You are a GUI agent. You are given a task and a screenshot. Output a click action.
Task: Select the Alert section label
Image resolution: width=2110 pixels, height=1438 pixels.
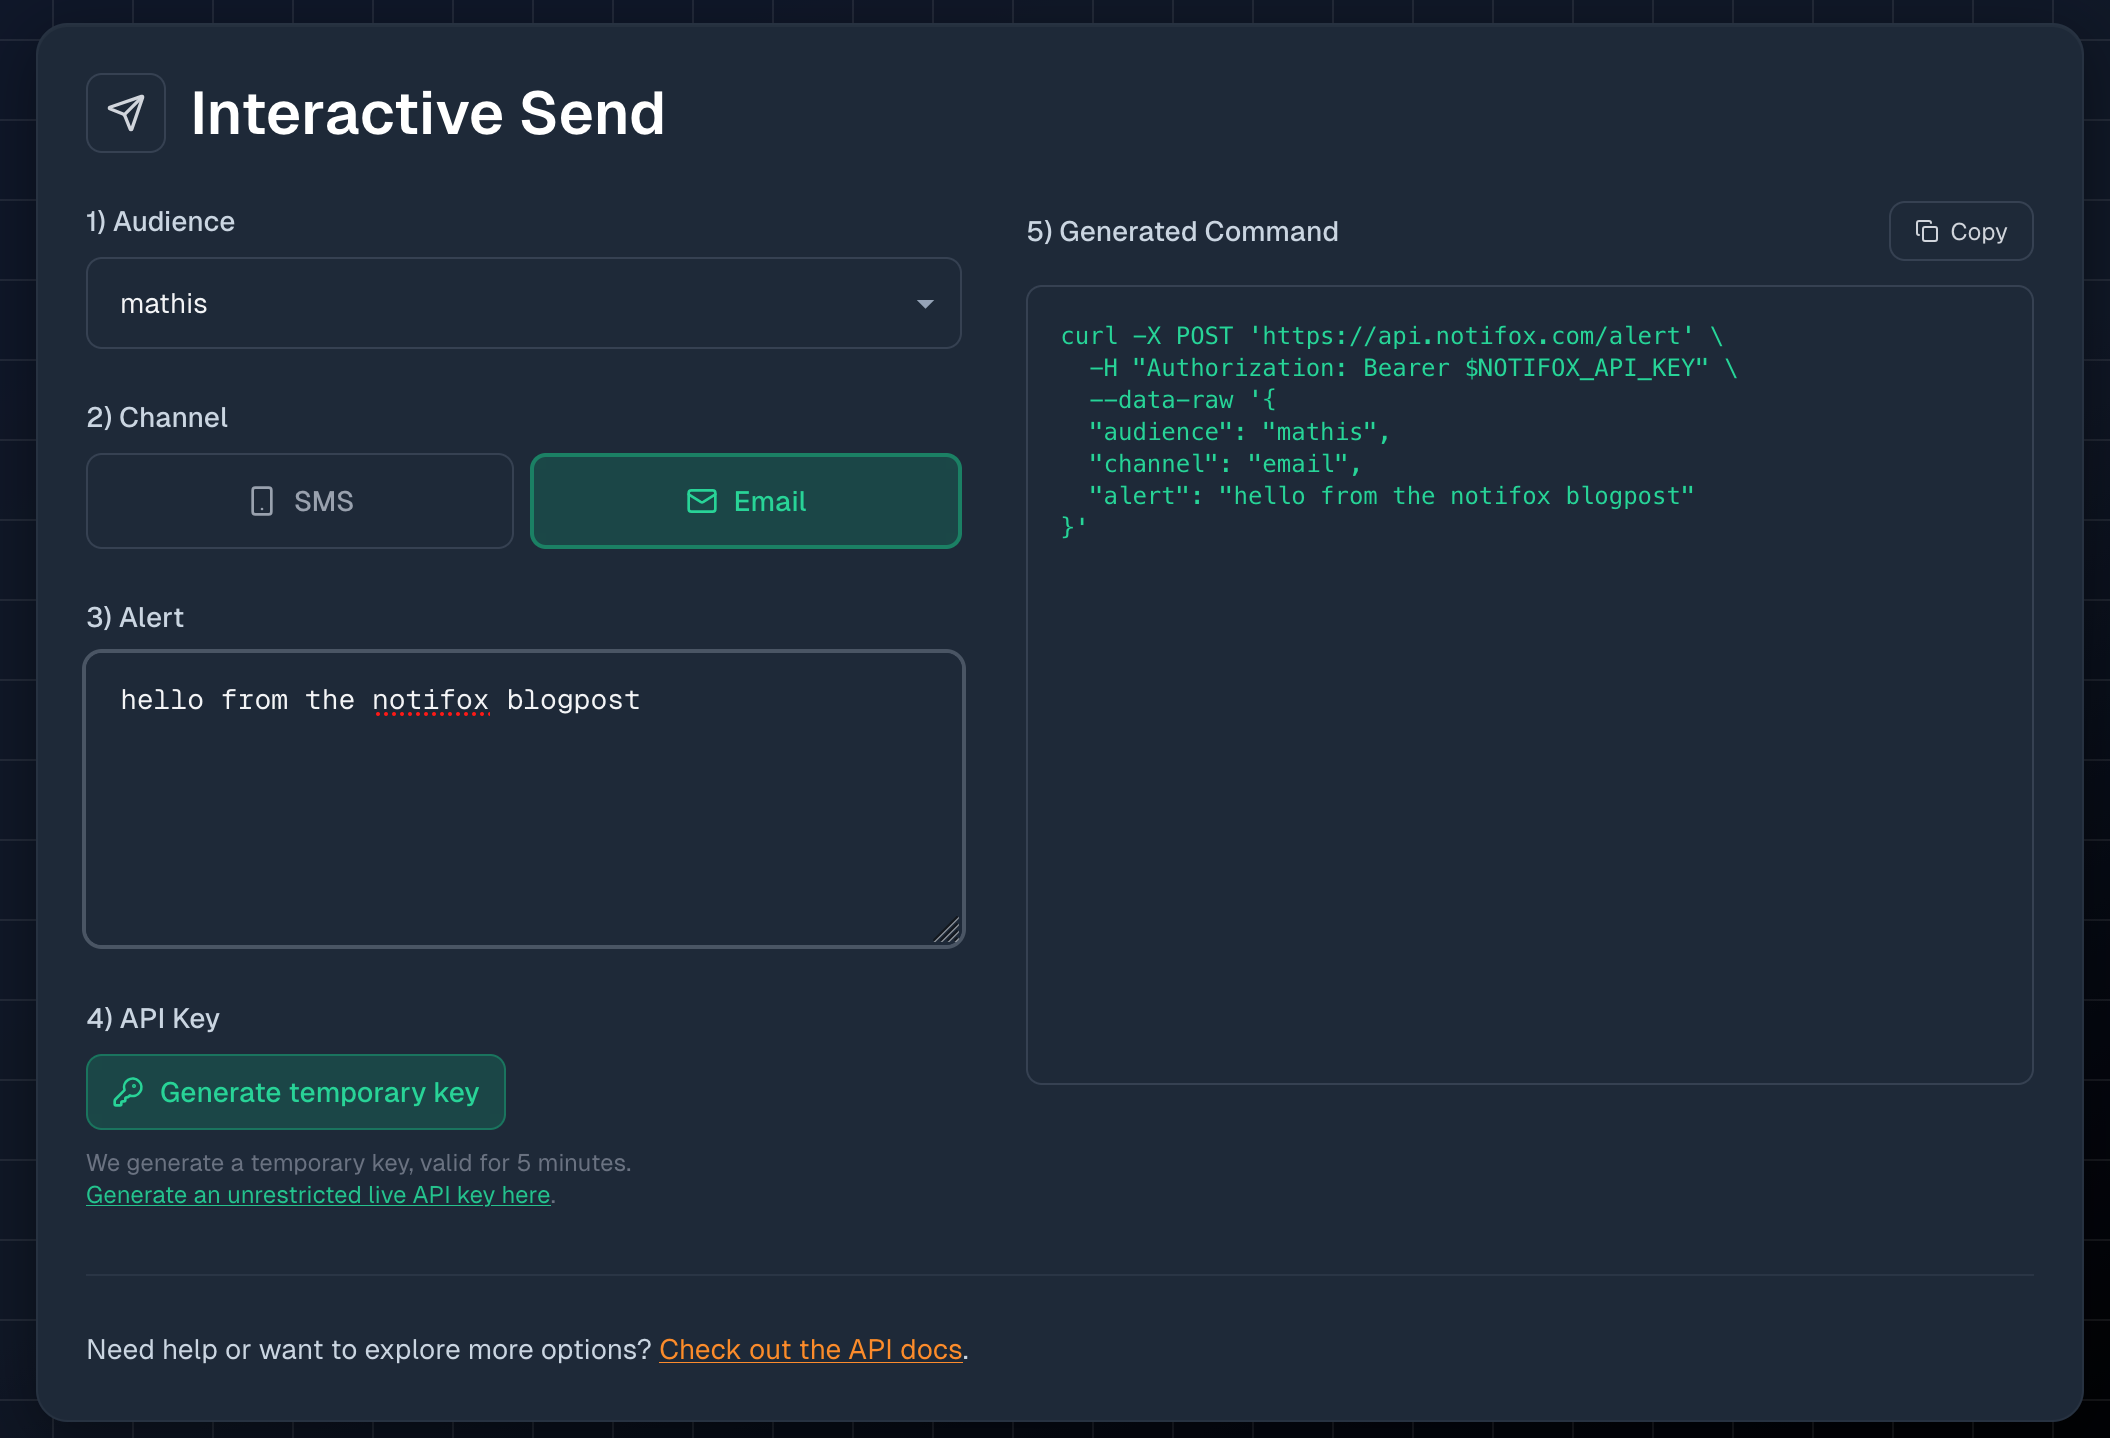click(x=135, y=617)
